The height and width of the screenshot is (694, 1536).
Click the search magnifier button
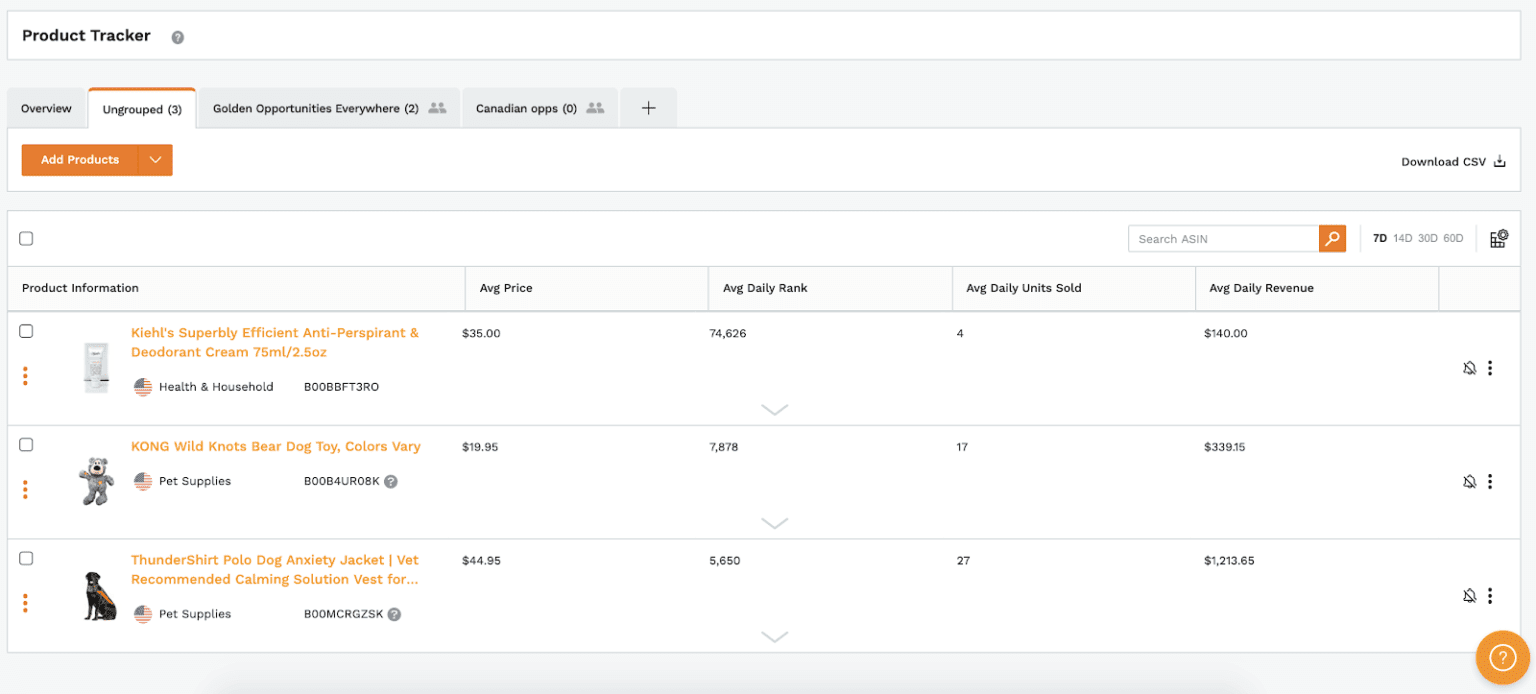[x=1332, y=238]
